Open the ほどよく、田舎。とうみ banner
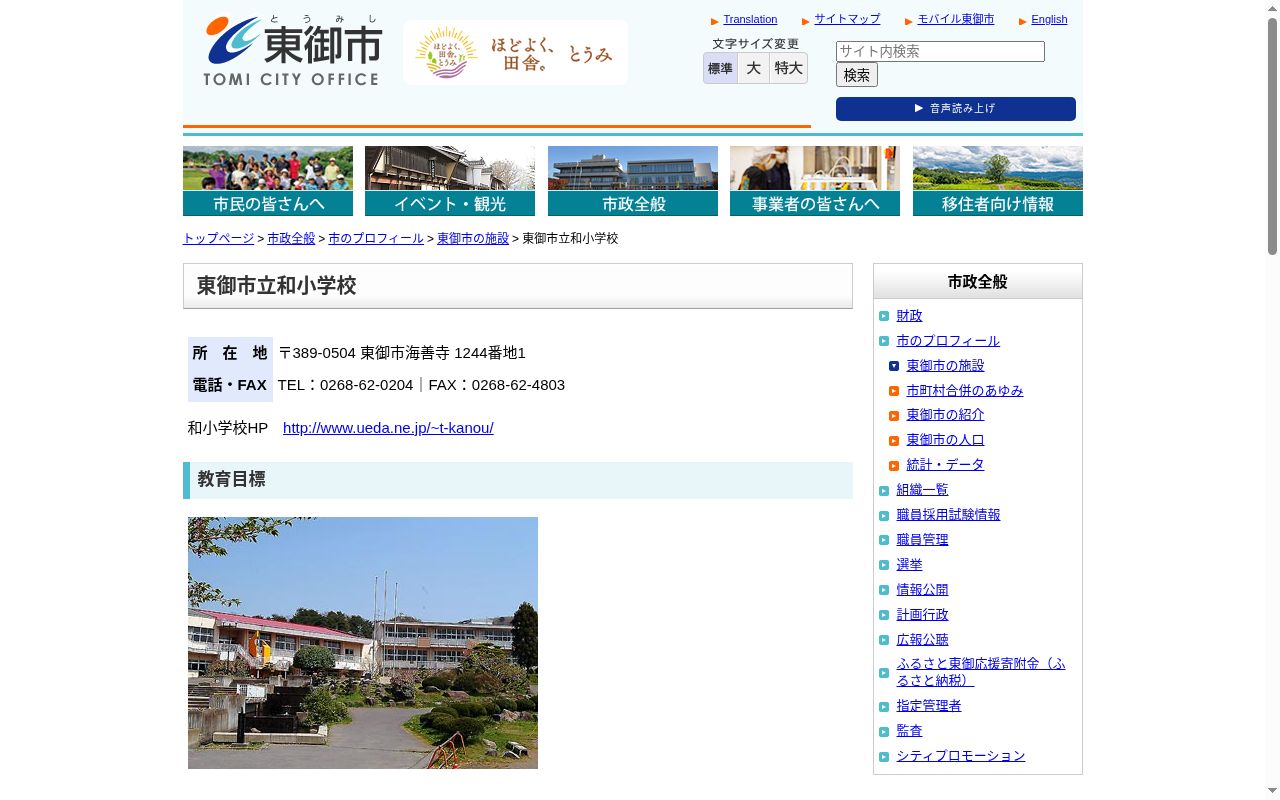Screen dimensions: 1280x800 (x=515, y=52)
